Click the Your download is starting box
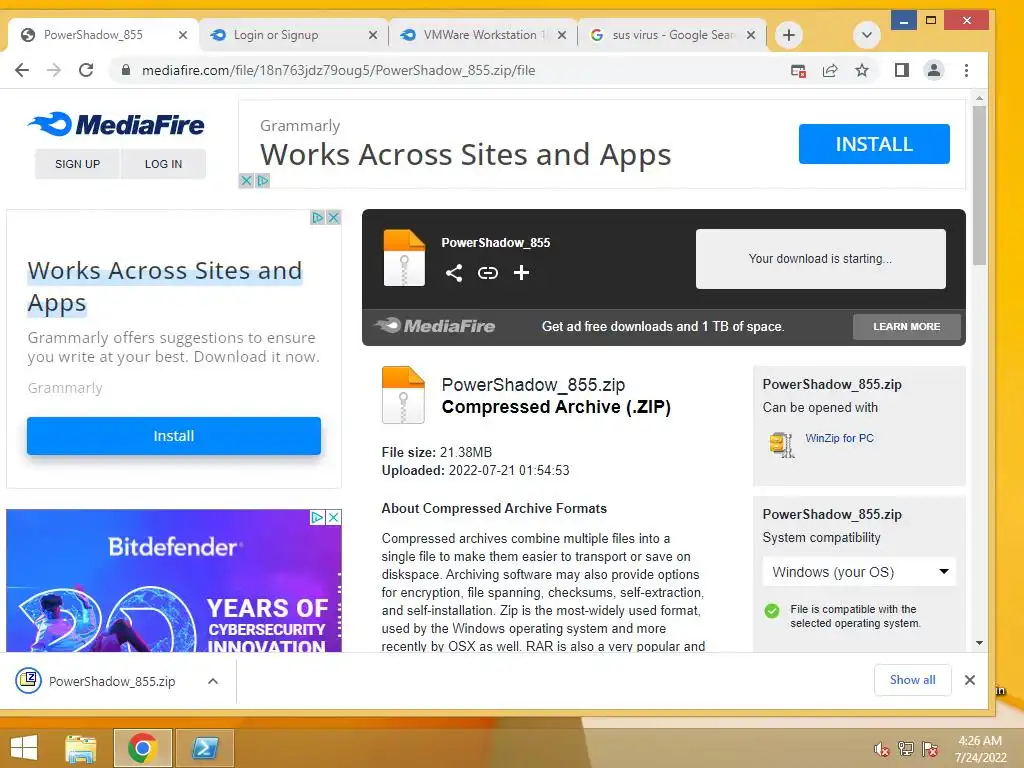 [x=820, y=259]
